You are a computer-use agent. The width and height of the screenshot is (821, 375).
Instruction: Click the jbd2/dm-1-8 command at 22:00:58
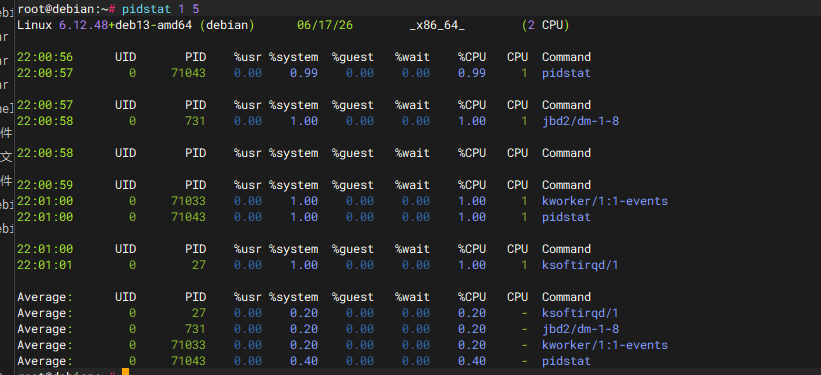580,121
